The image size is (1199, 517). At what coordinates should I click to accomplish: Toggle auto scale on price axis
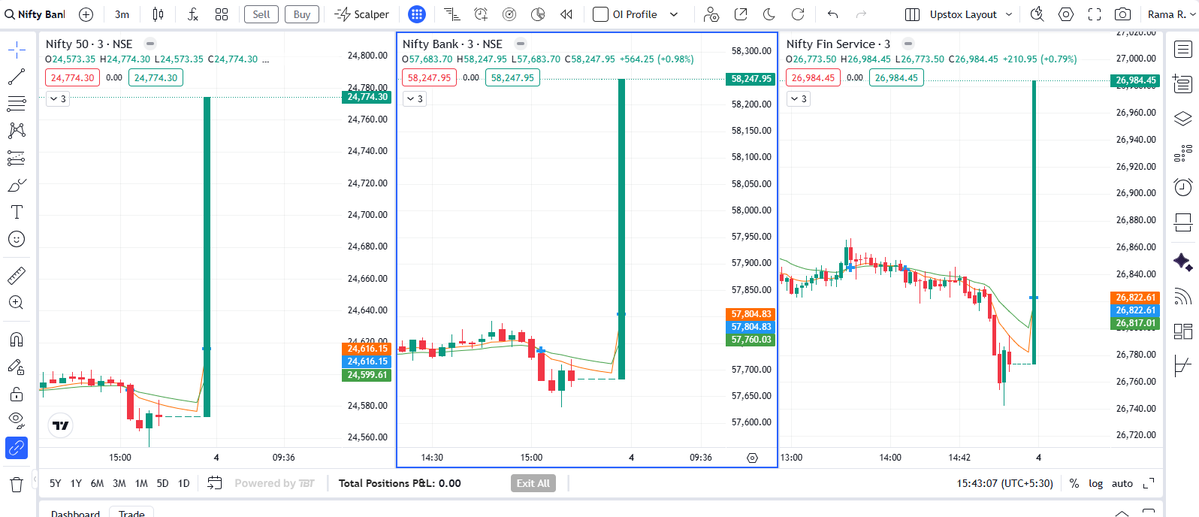(x=1122, y=483)
